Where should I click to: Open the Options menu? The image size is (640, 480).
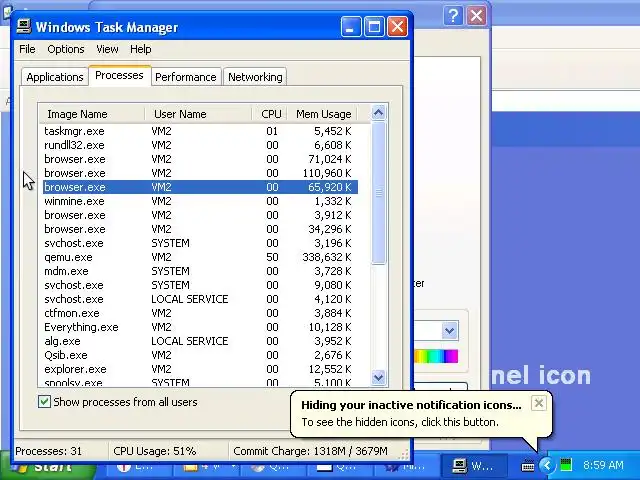(66, 49)
